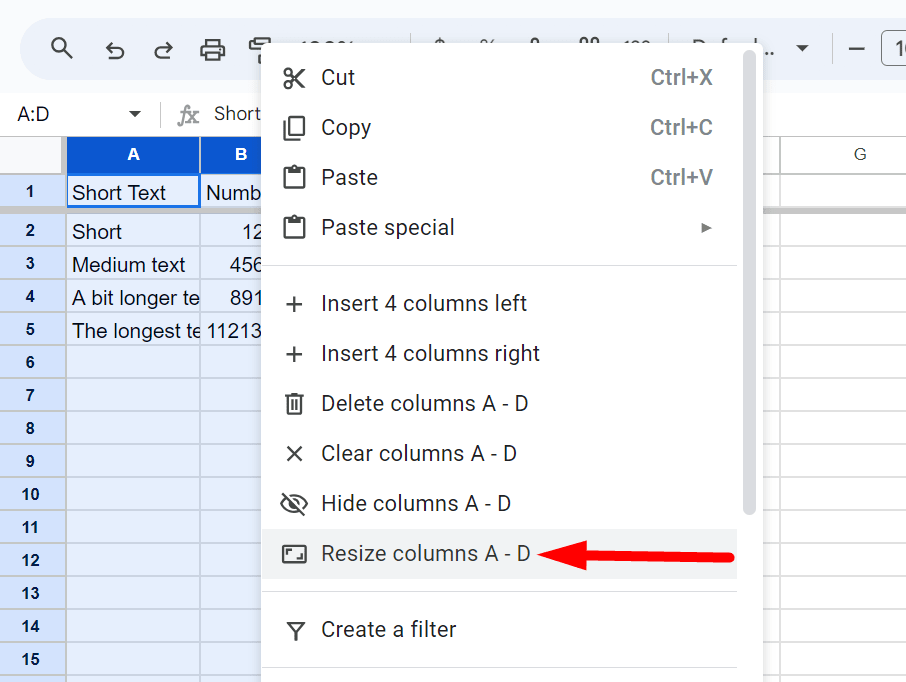Redo the last action
Image resolution: width=906 pixels, height=682 pixels.
pyautogui.click(x=163, y=48)
